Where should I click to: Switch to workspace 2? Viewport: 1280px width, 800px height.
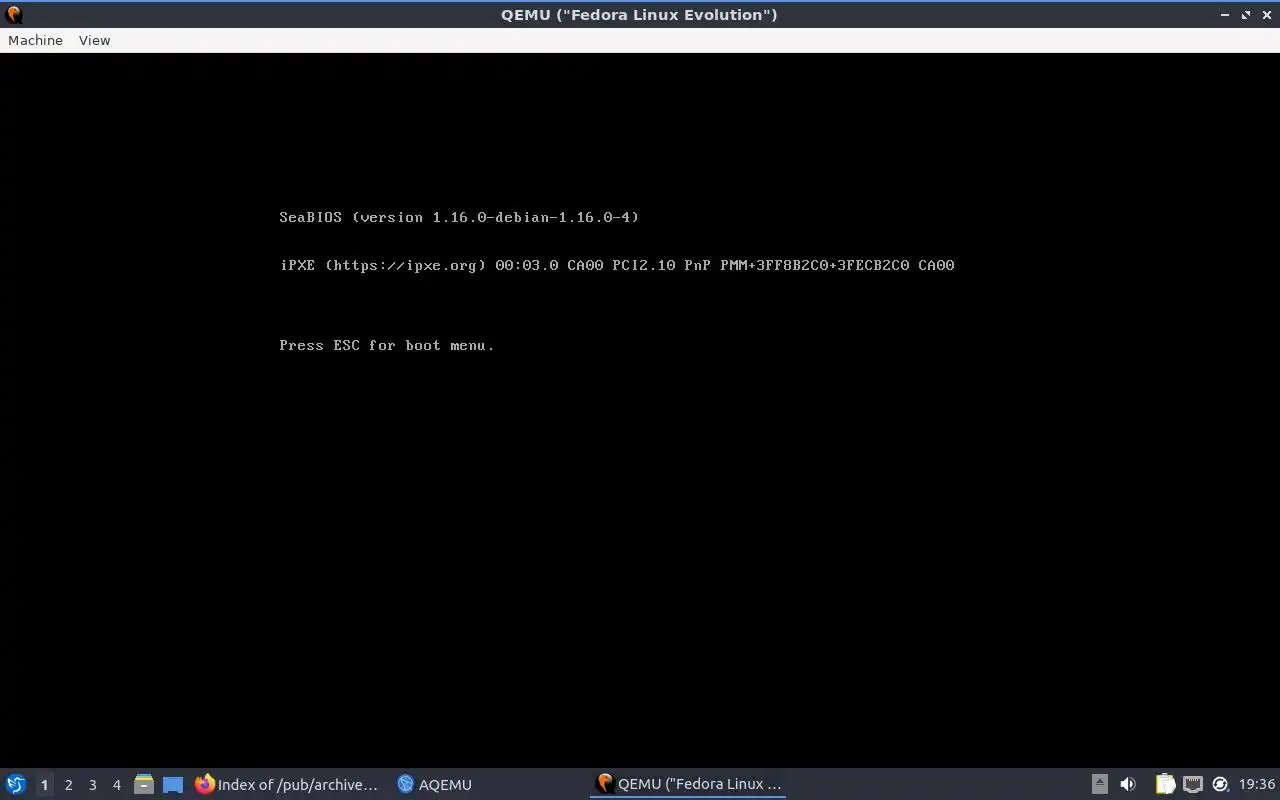point(68,785)
